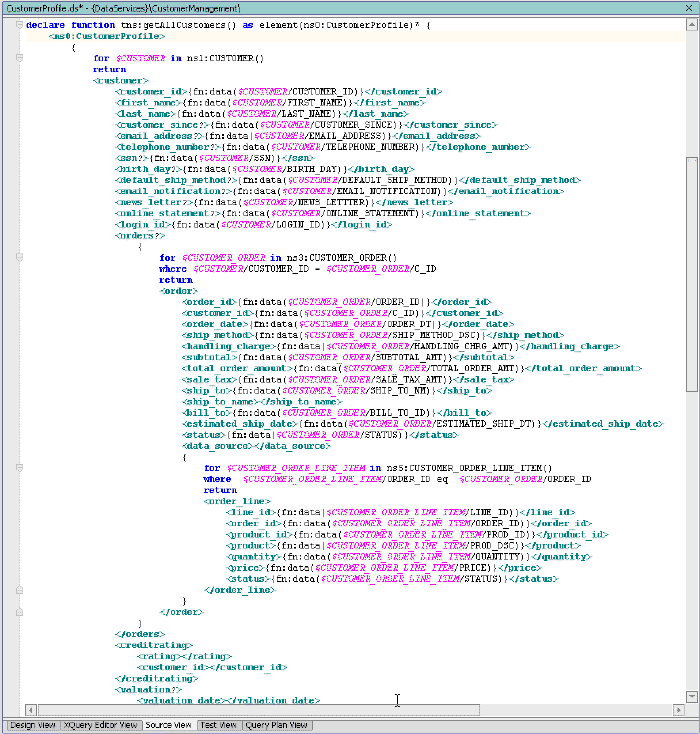Collapse the 'for $CUSTOMER_ORDER_LINE_ITEM' fold marker
The height and width of the screenshot is (734, 700).
19,468
